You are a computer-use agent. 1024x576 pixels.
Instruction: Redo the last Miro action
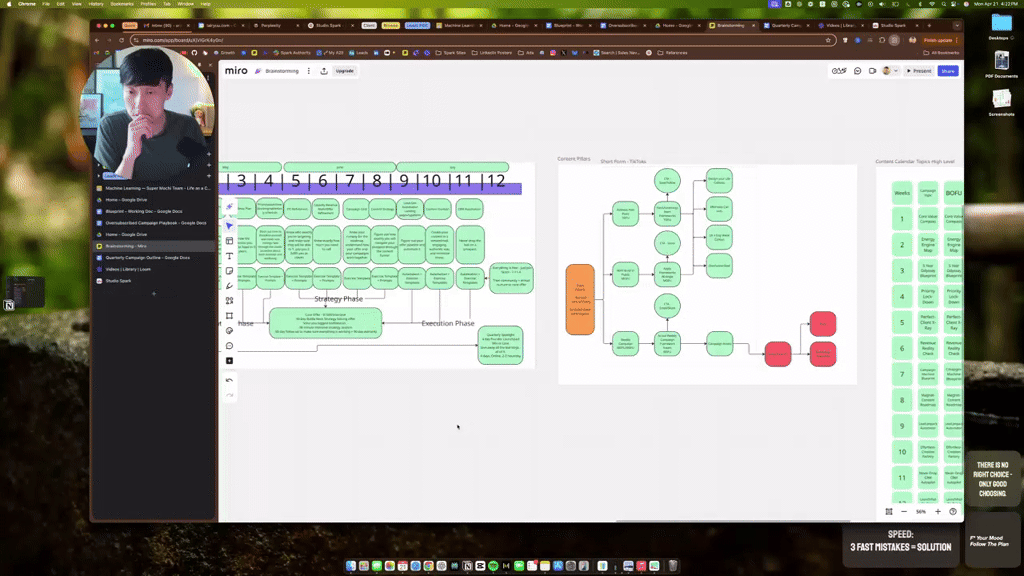(x=229, y=394)
